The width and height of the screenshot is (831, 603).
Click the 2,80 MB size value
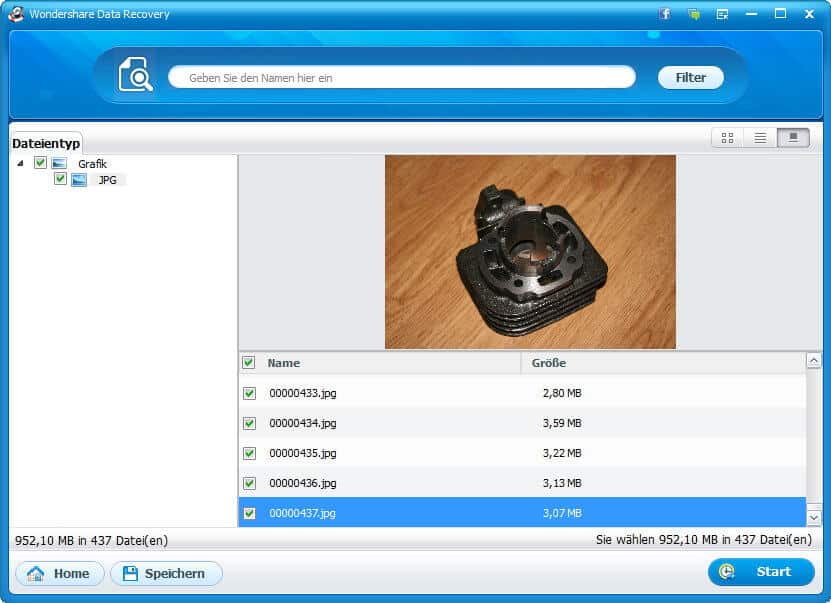click(x=562, y=393)
